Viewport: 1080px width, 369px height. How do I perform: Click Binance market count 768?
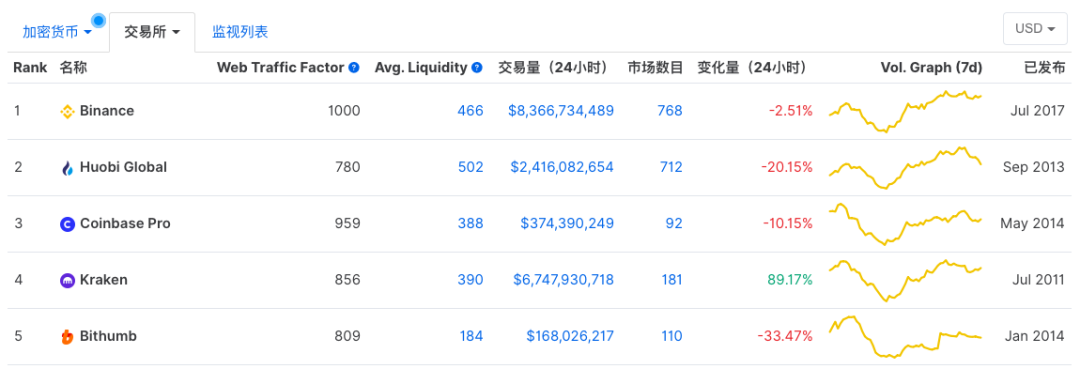669,111
